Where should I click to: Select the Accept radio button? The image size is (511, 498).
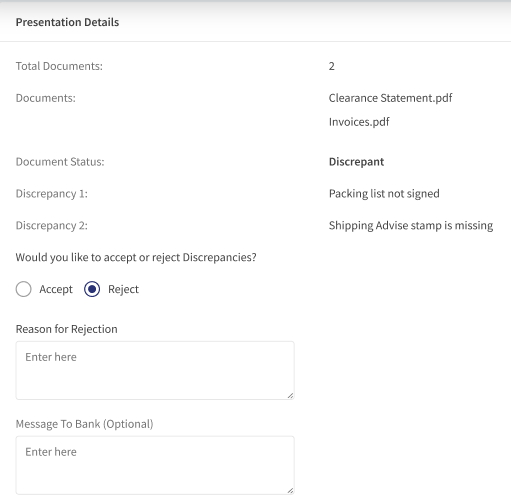[24, 289]
